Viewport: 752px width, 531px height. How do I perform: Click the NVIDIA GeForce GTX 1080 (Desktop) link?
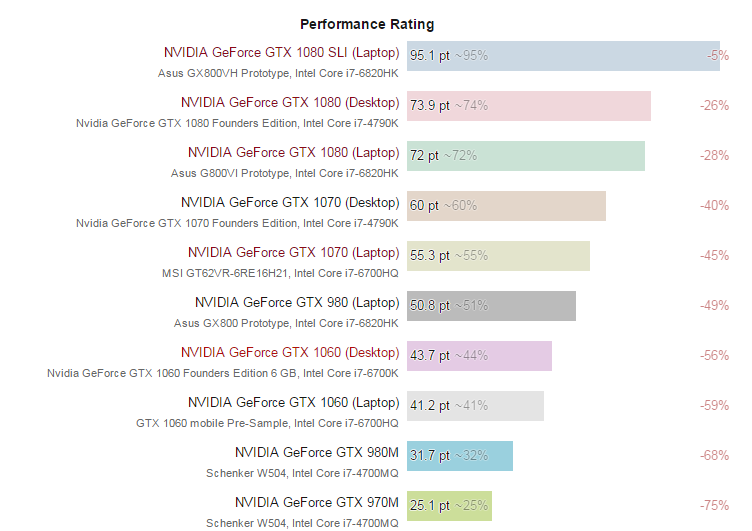[289, 103]
